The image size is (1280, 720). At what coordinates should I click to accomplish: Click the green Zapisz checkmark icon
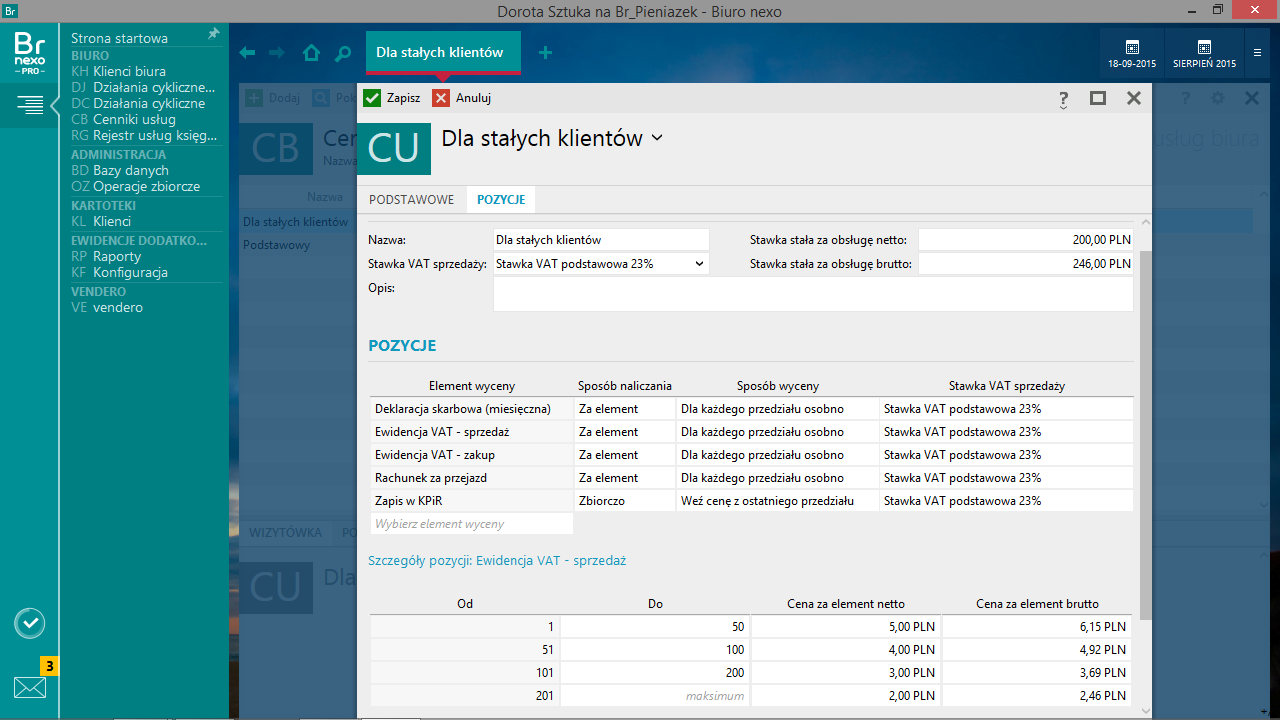tap(372, 98)
